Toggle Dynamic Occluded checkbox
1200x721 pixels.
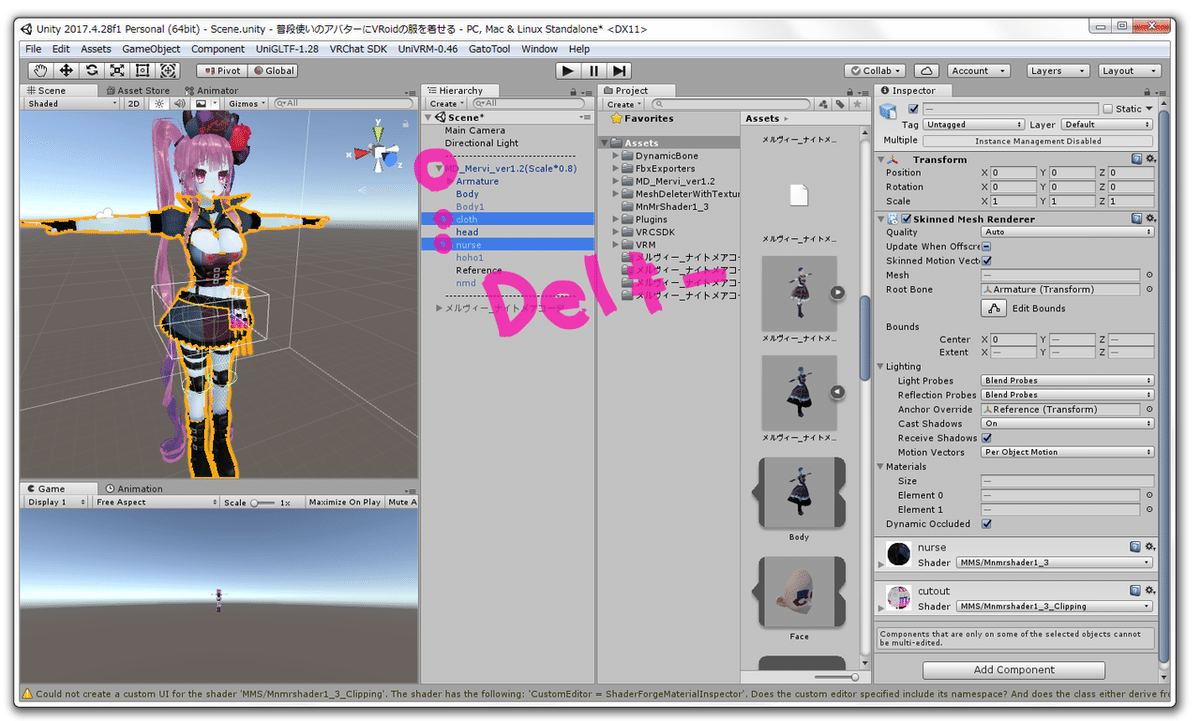coord(987,524)
